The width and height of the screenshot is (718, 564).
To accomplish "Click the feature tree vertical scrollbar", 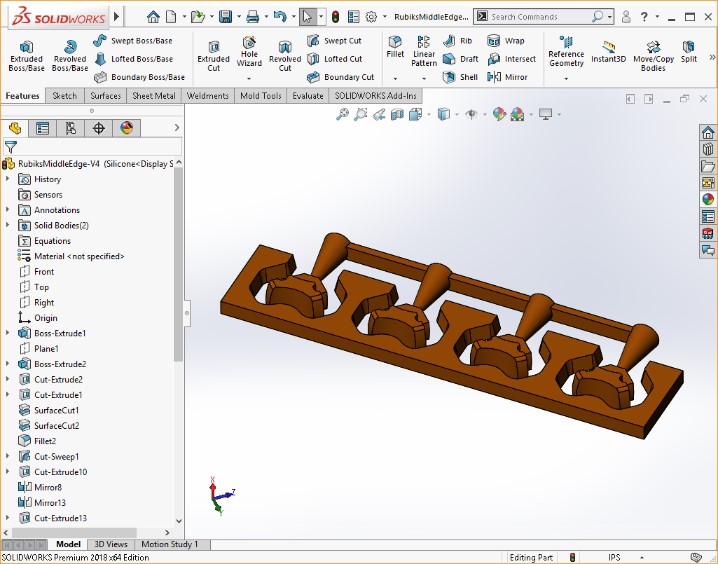I will (x=179, y=265).
